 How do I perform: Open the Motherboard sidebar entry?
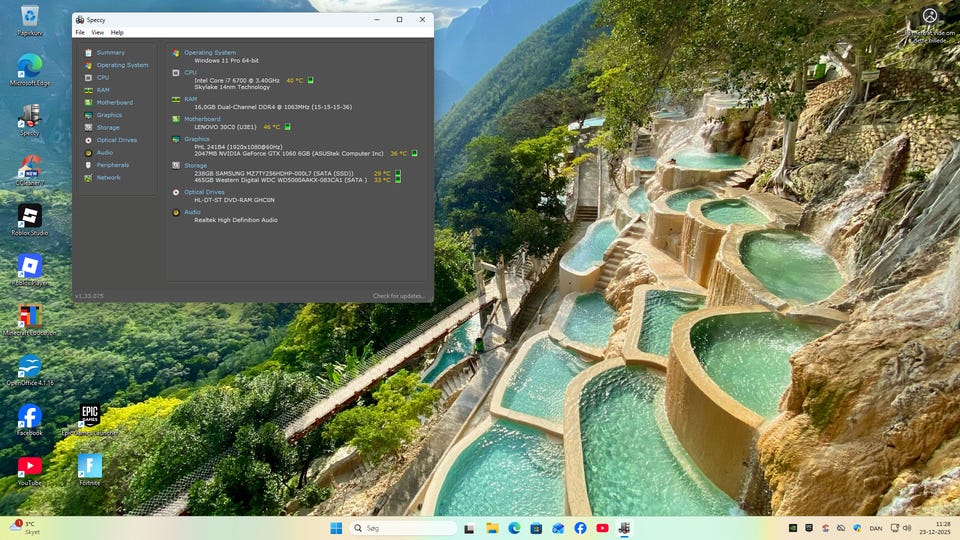114,102
